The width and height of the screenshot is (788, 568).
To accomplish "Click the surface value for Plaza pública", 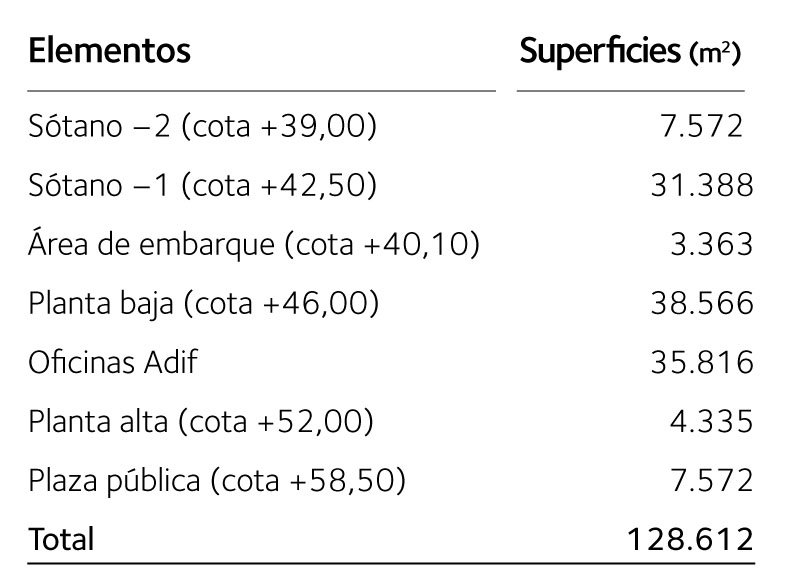I will [711, 480].
